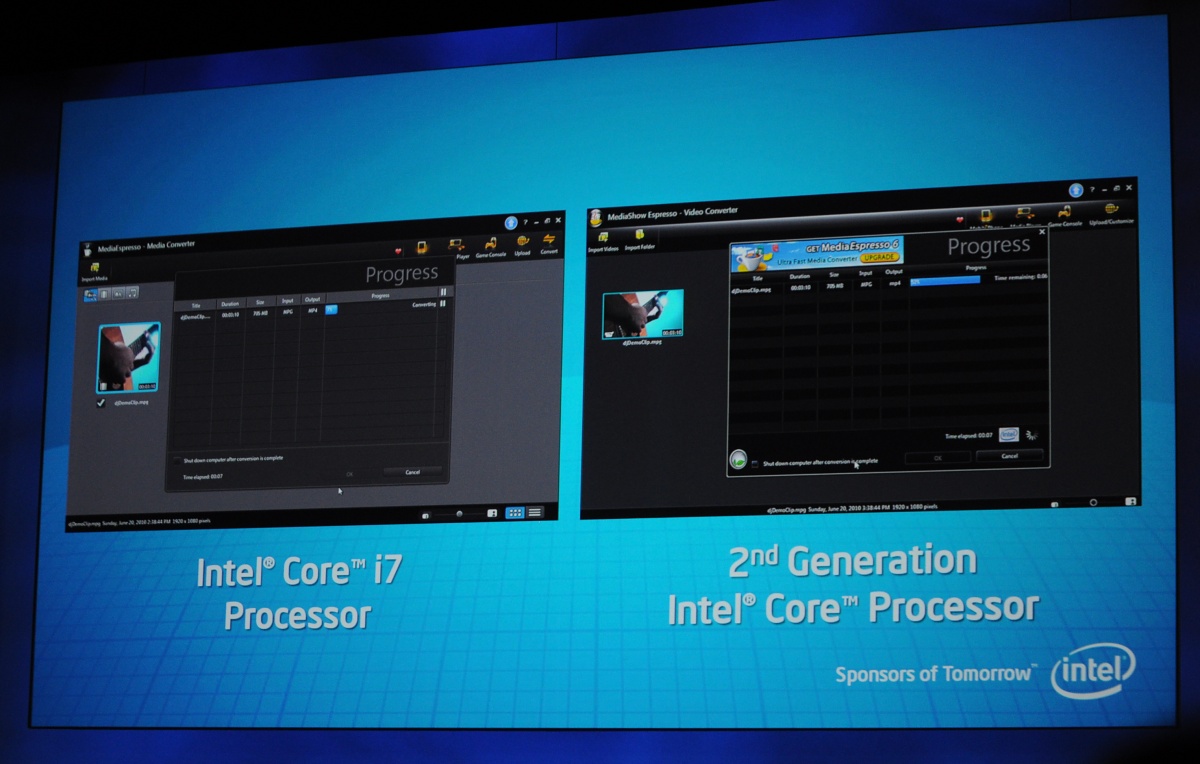
Task: Toggle shut down after conversion in MediaShow Espresso
Action: 755,462
